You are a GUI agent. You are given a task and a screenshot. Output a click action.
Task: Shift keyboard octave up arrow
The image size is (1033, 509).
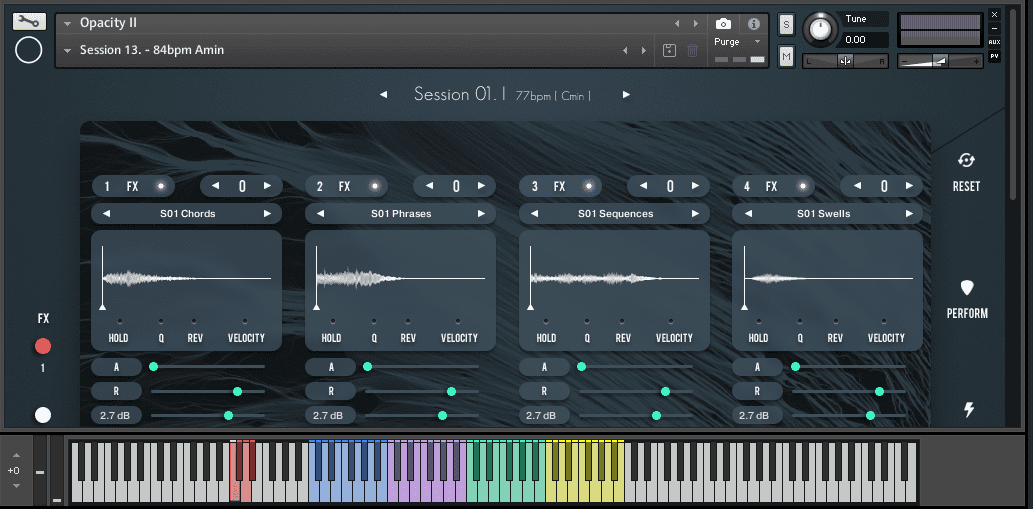[16, 456]
